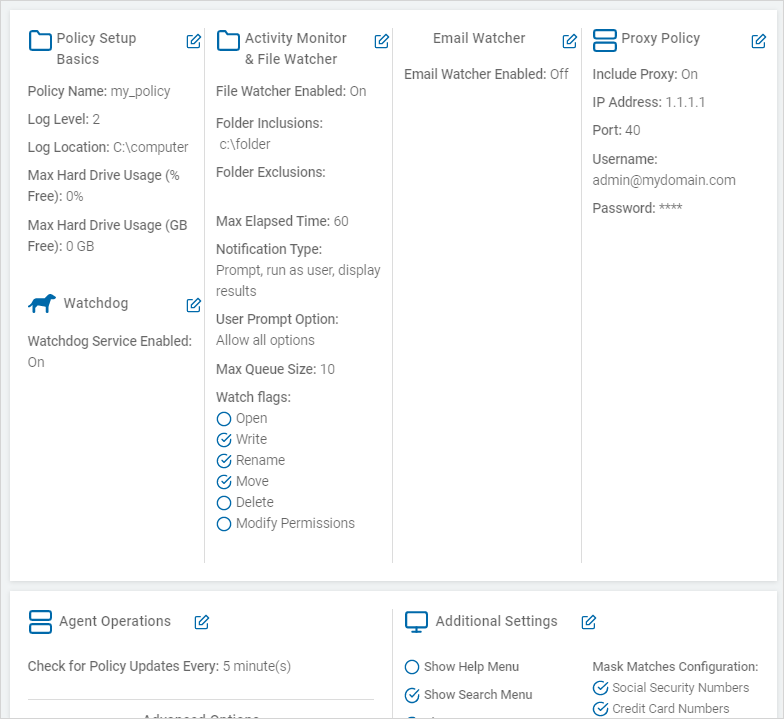
Task: Uncheck Credit Card Numbers masking
Action: point(601,709)
